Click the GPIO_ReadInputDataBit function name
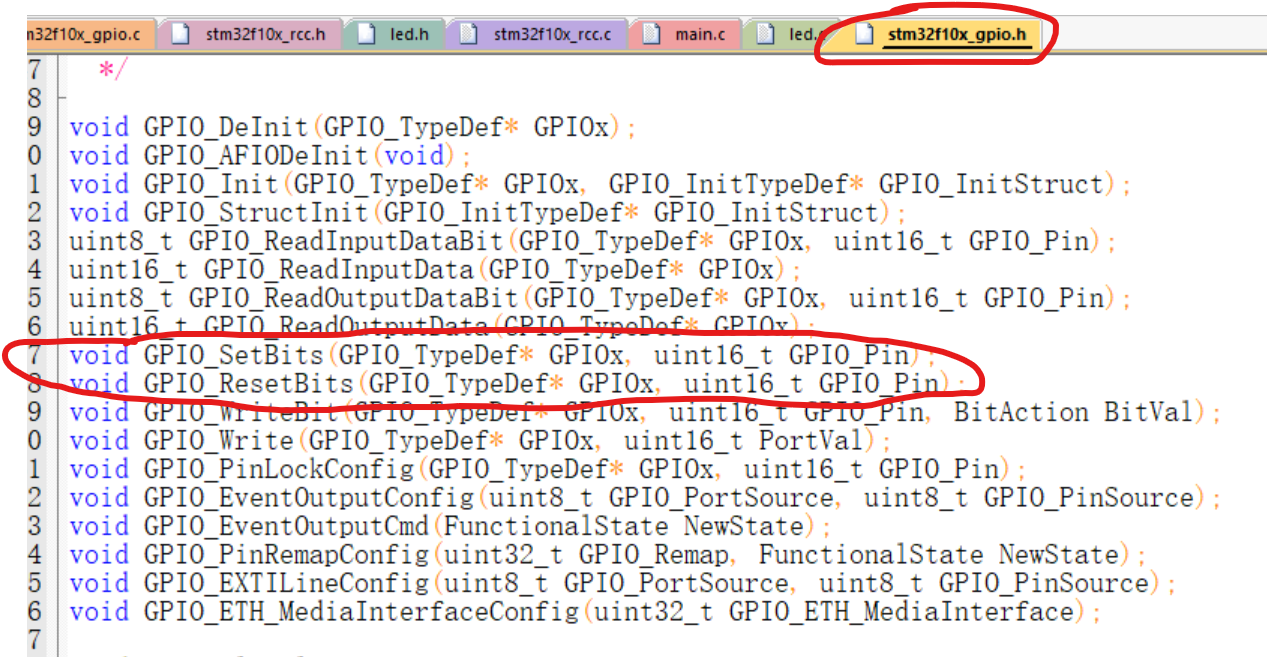 point(348,242)
